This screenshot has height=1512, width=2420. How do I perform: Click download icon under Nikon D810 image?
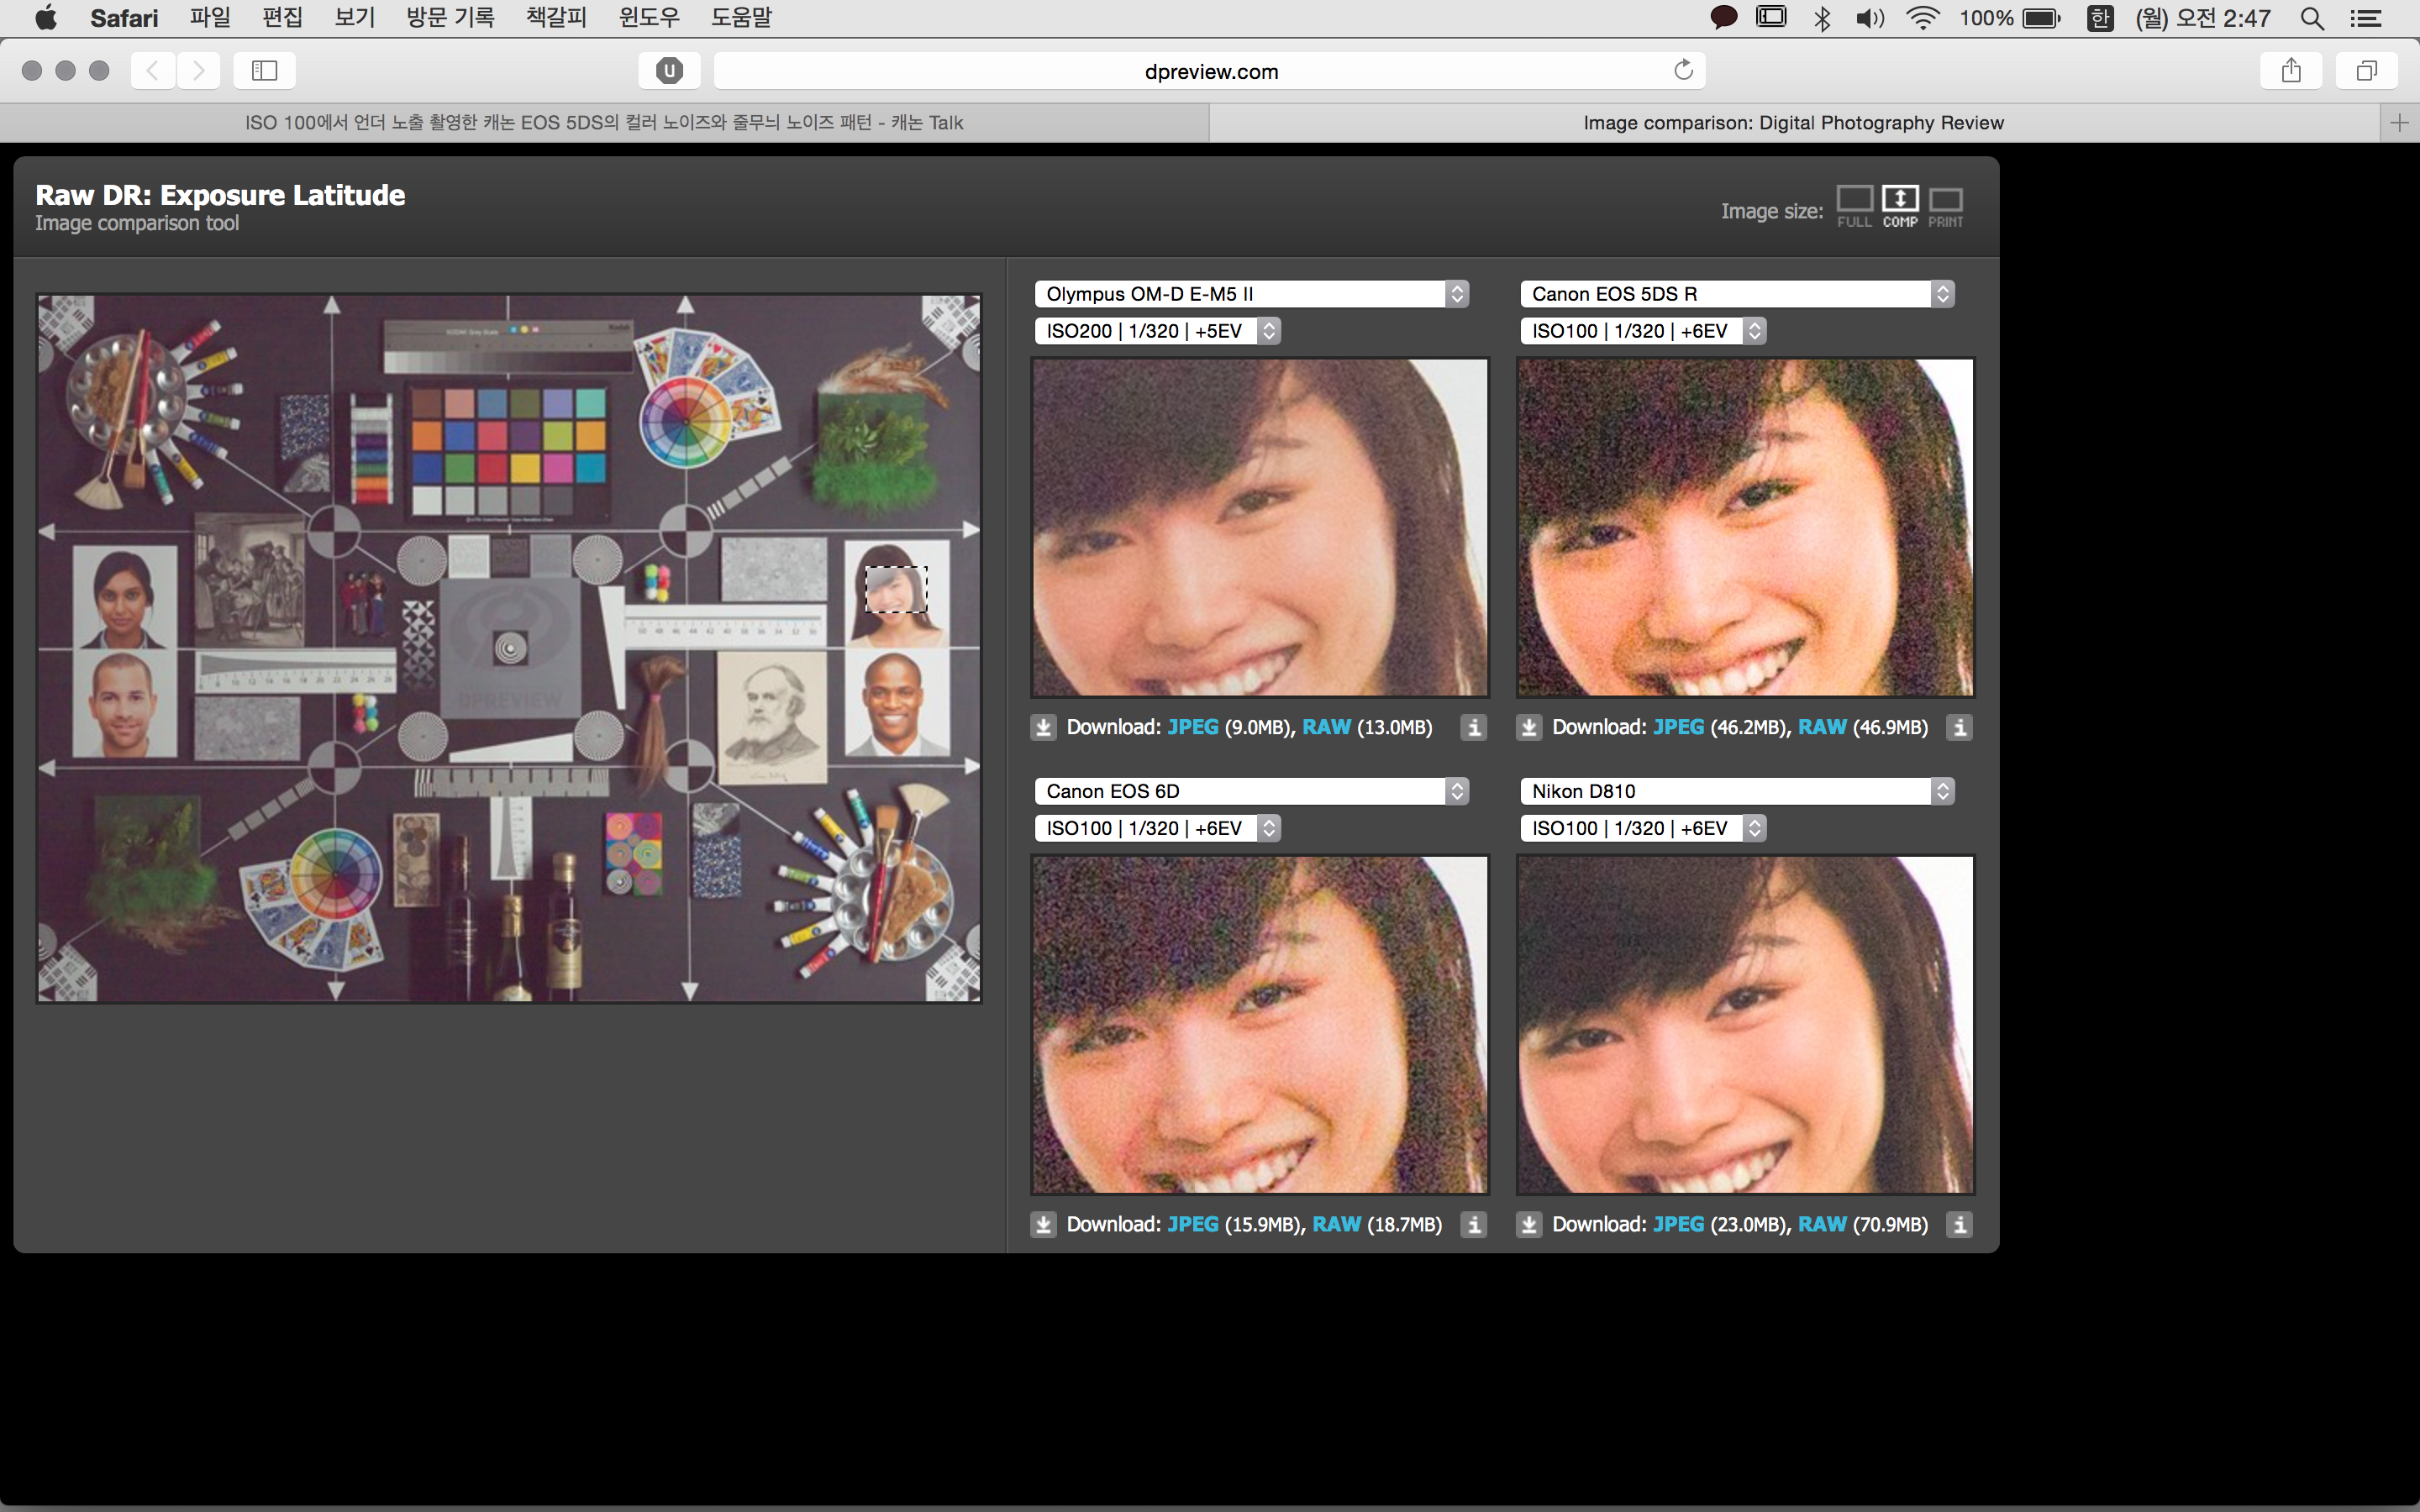pos(1529,1224)
